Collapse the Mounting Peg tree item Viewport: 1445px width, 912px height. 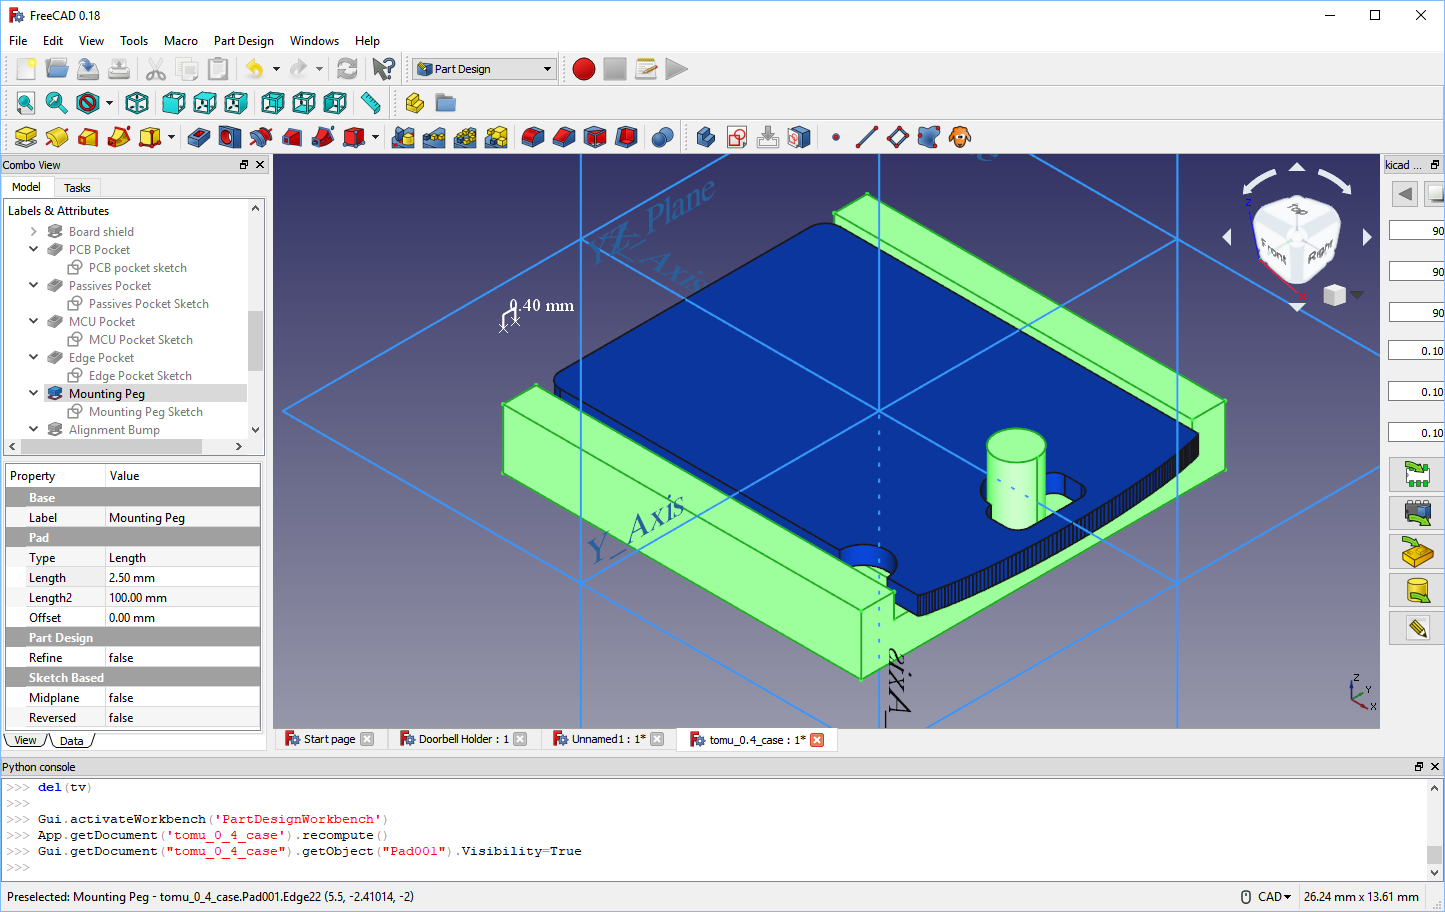[33, 393]
